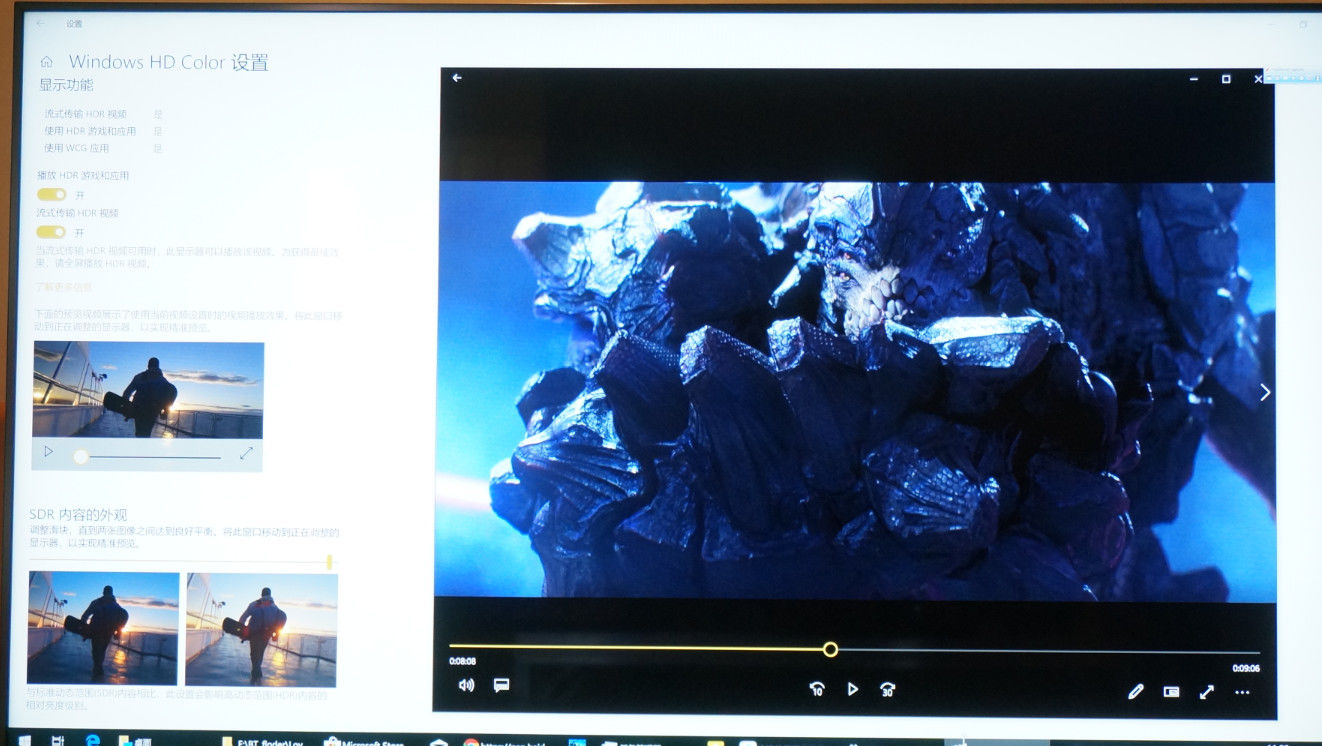1322x746 pixels.
Task: Go to the next item with right chevron
Action: (1265, 392)
